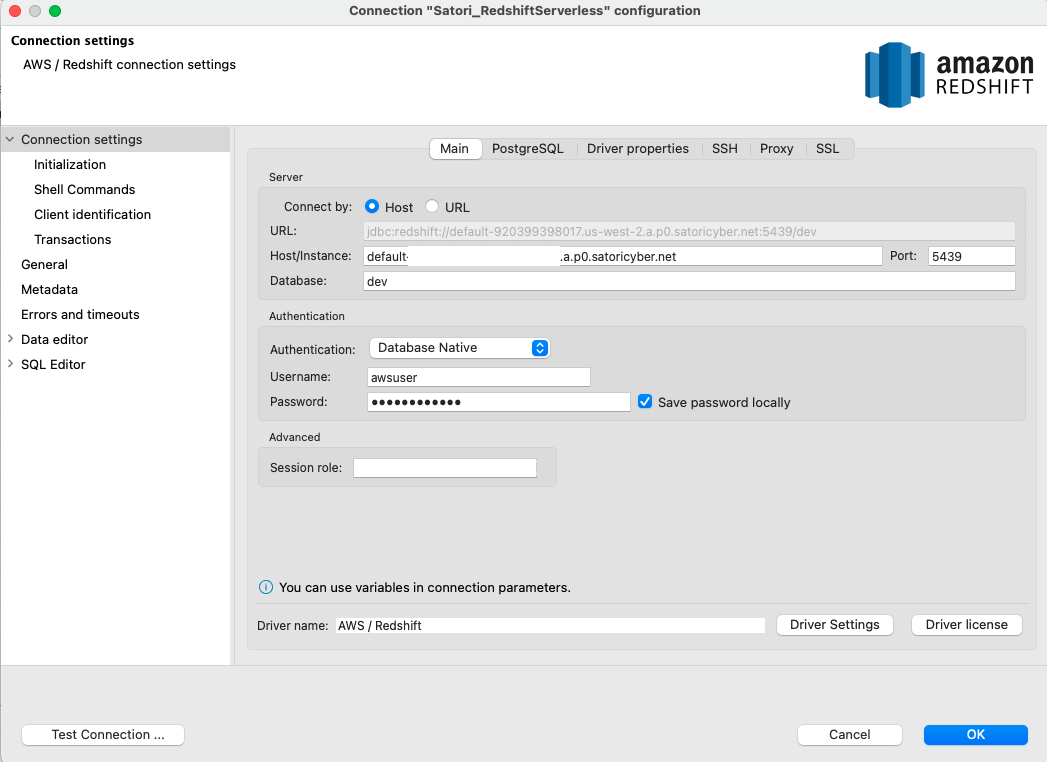The width and height of the screenshot is (1047, 762).
Task: Select Transactions in the sidebar
Action: [x=73, y=240]
